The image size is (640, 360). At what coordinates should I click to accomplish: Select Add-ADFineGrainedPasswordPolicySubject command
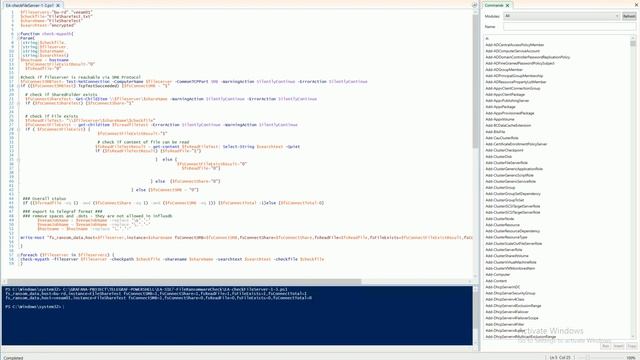[520, 63]
